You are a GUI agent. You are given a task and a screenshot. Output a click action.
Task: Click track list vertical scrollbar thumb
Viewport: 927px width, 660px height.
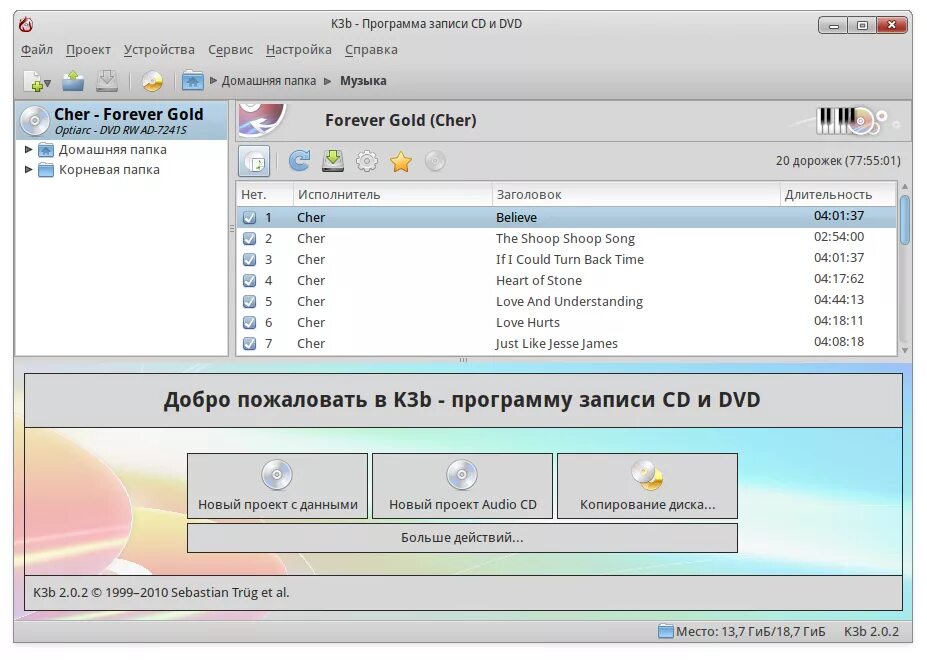pyautogui.click(x=905, y=220)
